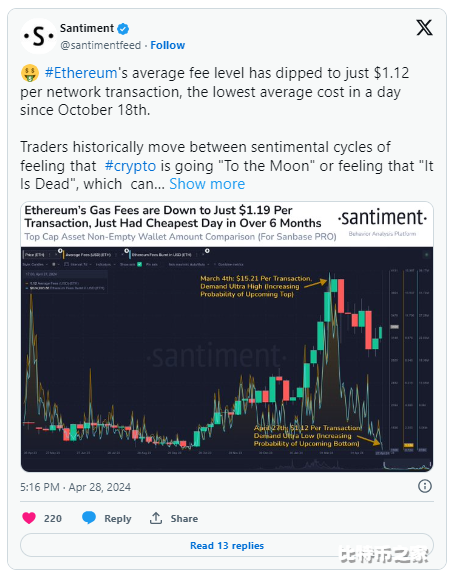Select the Ethereum Fees Burnt metric color bar
This screenshot has height=579, width=459.
130,254
